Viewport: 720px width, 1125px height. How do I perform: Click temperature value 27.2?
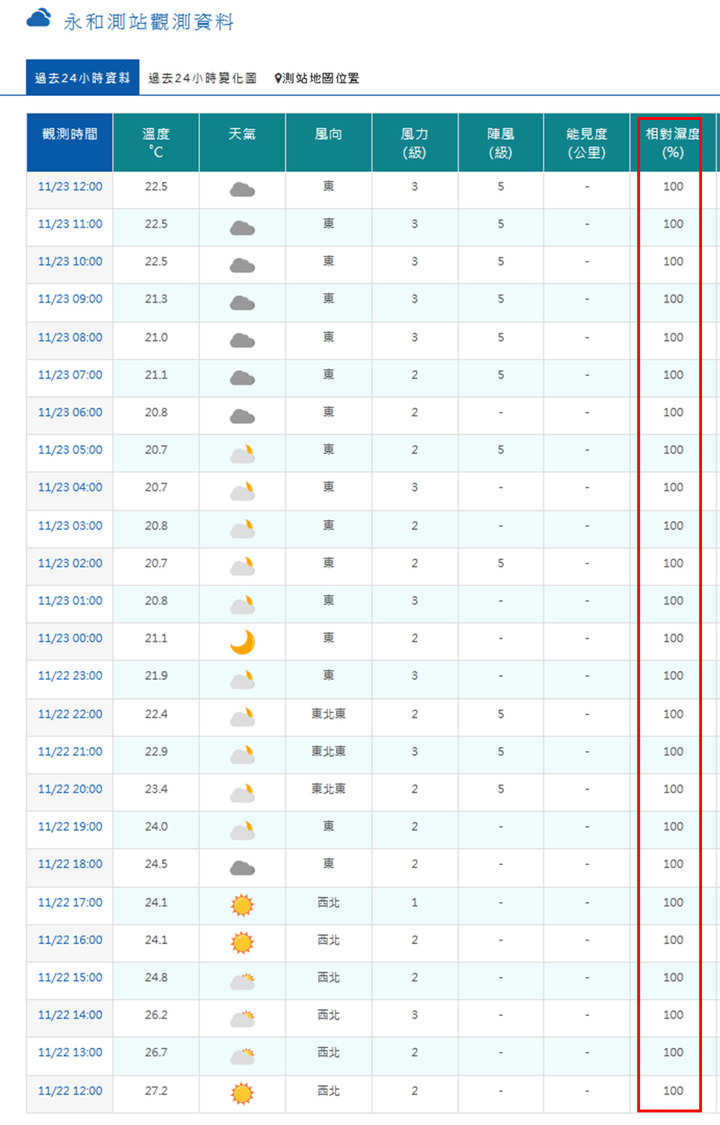pyautogui.click(x=156, y=1091)
